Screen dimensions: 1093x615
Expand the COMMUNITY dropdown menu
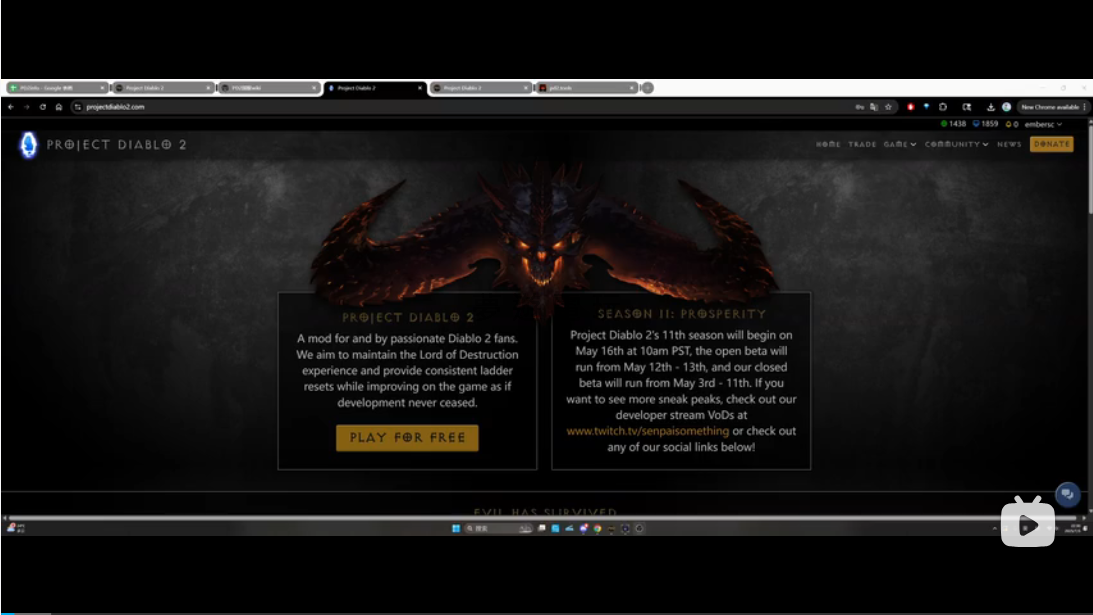point(956,144)
